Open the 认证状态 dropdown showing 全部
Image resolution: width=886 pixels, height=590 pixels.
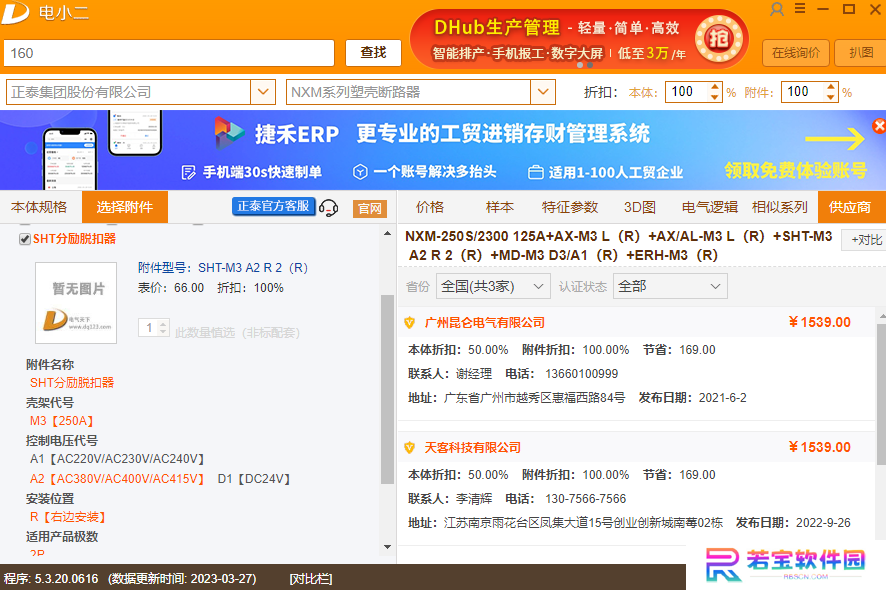[670, 287]
